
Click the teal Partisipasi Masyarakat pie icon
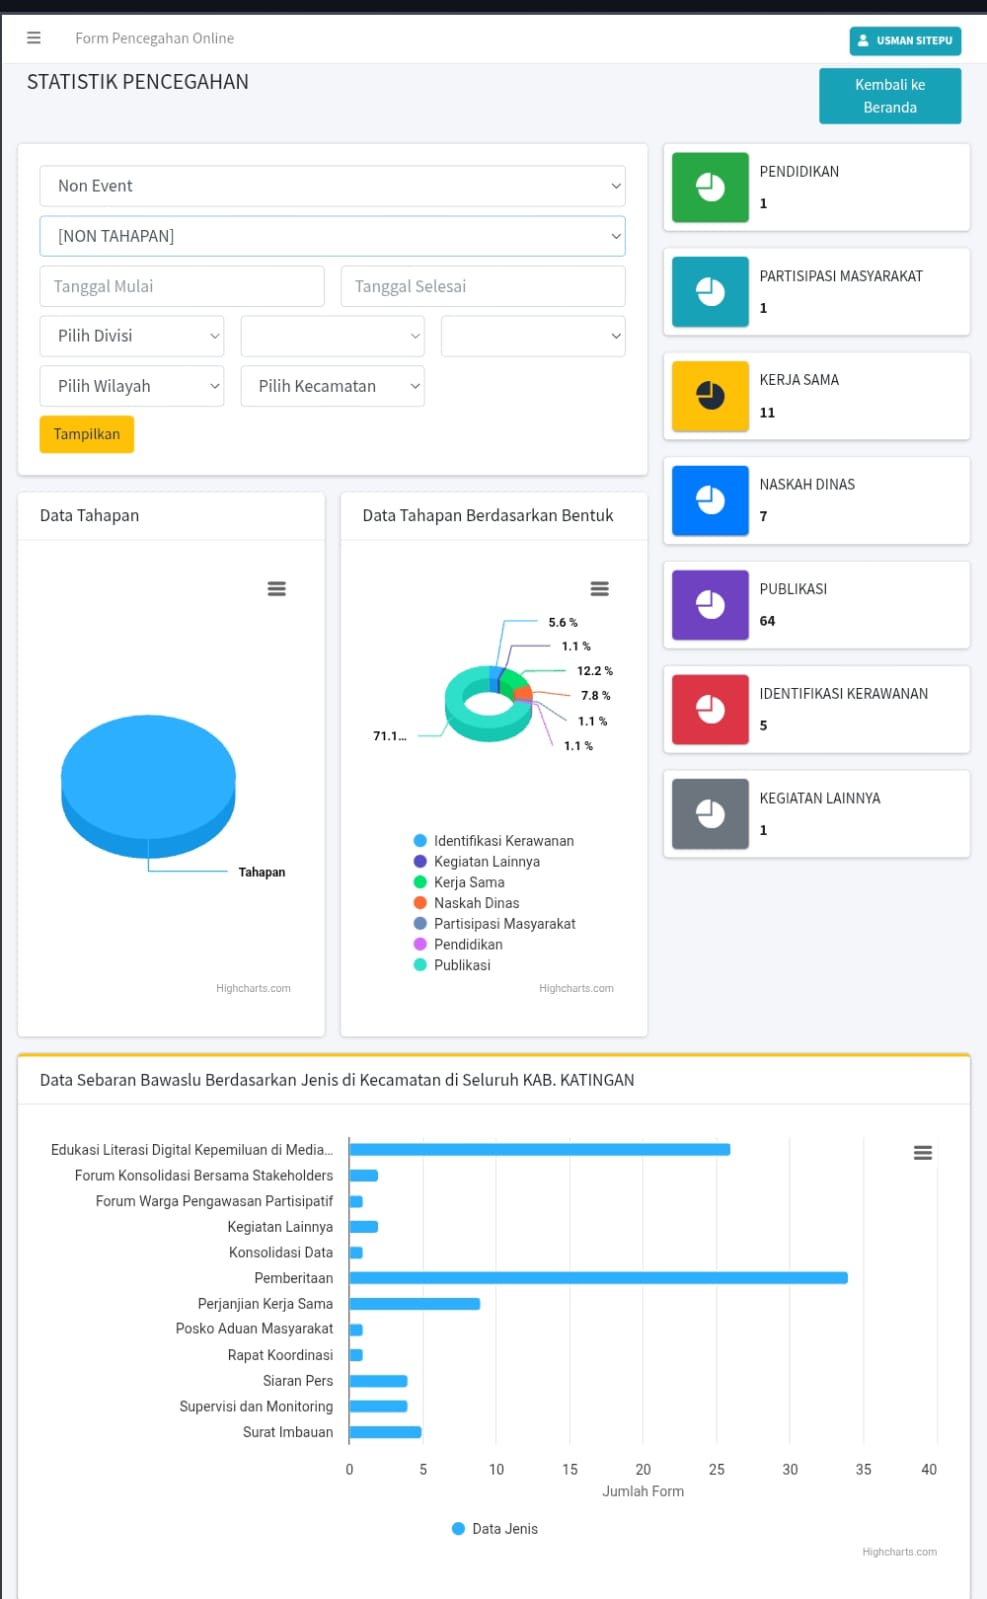[x=710, y=292]
